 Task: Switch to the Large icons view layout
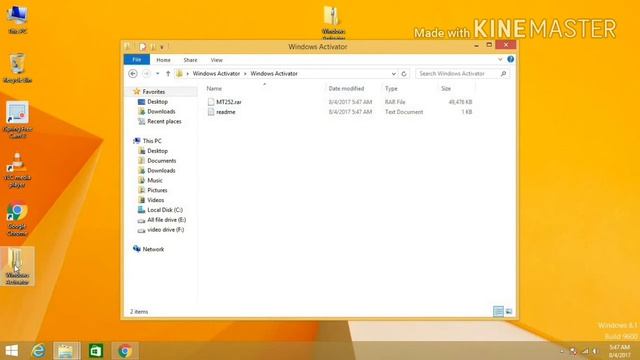[x=509, y=311]
